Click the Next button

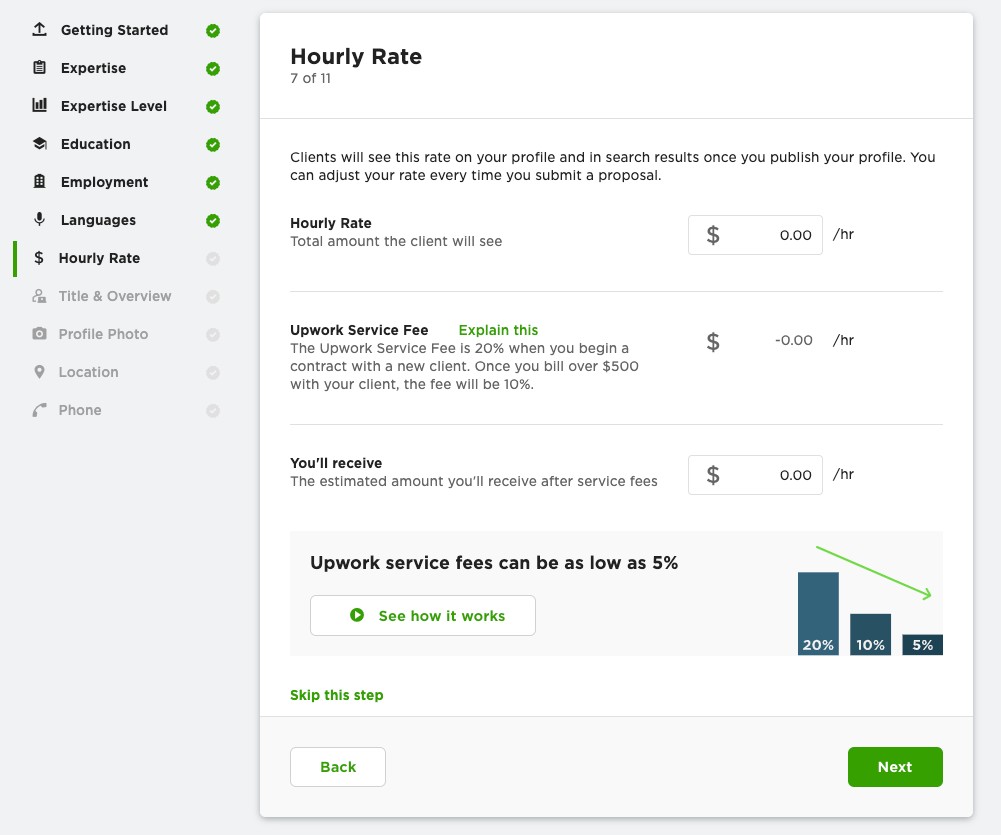[894, 766]
